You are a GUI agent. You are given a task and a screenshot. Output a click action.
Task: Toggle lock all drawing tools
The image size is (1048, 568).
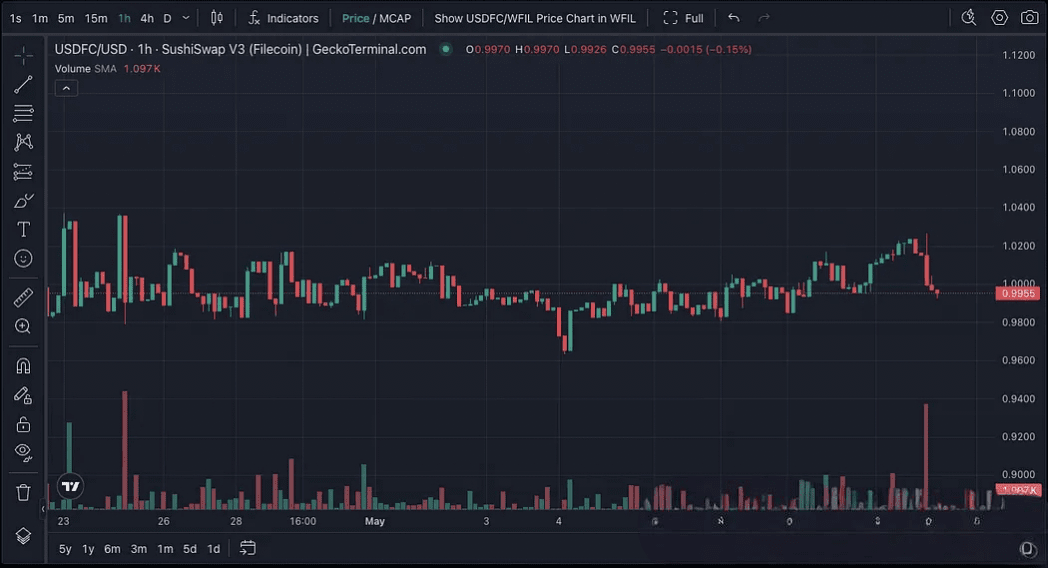[x=23, y=424]
